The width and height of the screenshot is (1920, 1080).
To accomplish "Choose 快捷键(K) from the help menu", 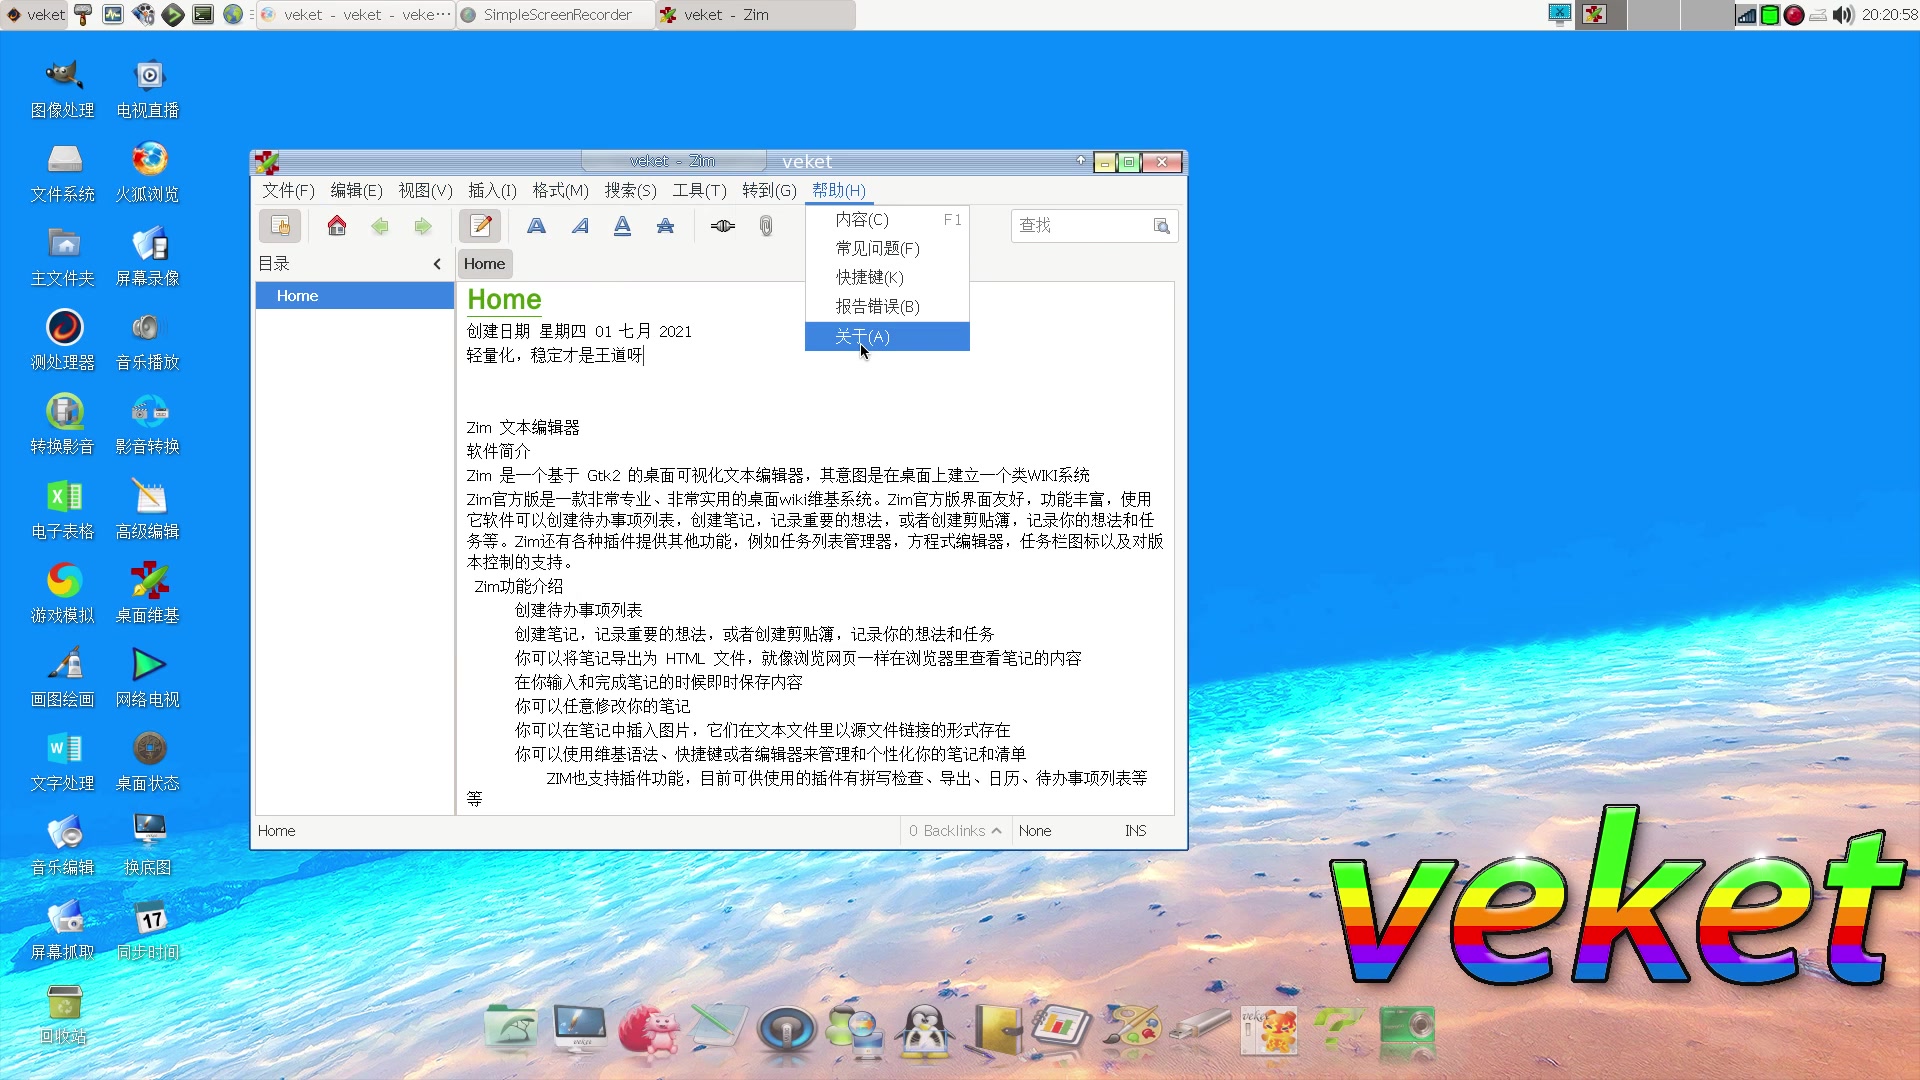I will 887,278.
